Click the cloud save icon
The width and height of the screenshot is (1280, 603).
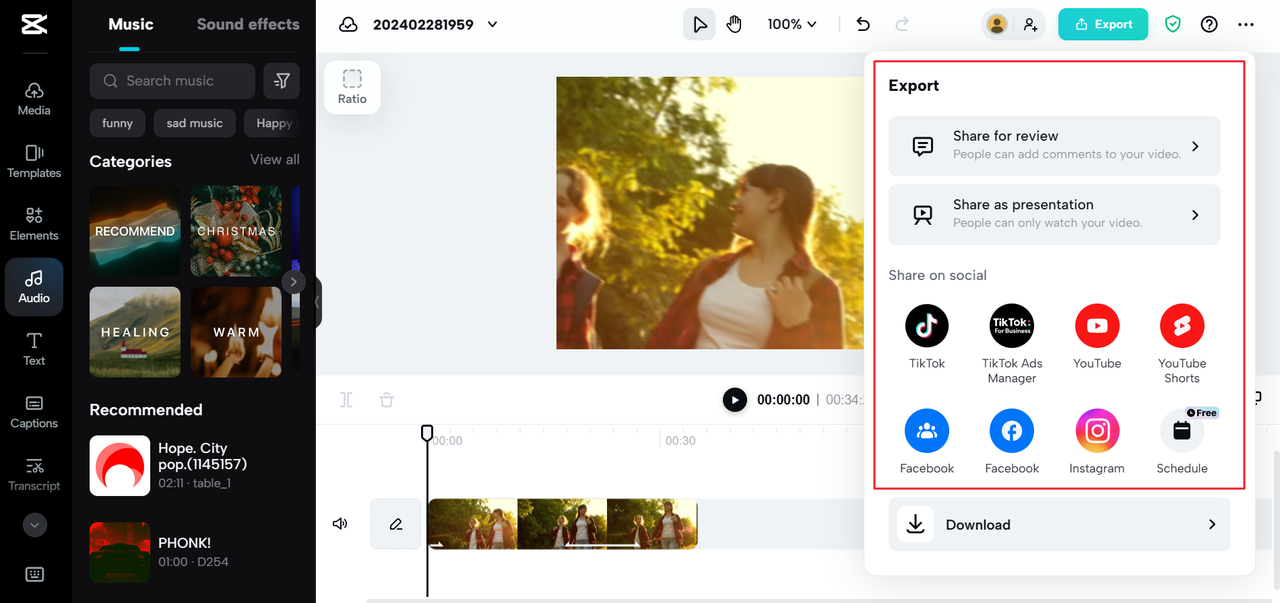pyautogui.click(x=348, y=24)
